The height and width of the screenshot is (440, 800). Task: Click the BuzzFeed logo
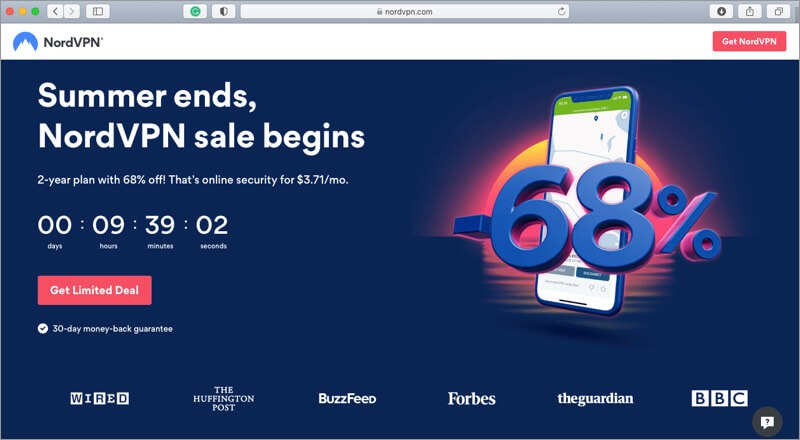click(x=347, y=398)
